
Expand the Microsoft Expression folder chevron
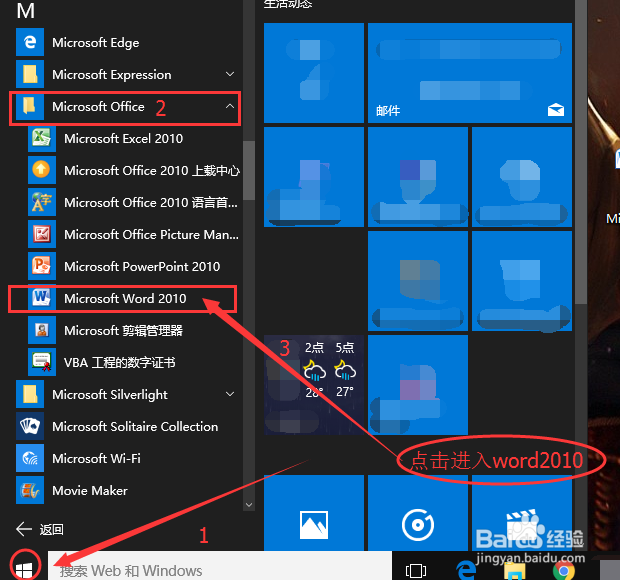click(230, 74)
